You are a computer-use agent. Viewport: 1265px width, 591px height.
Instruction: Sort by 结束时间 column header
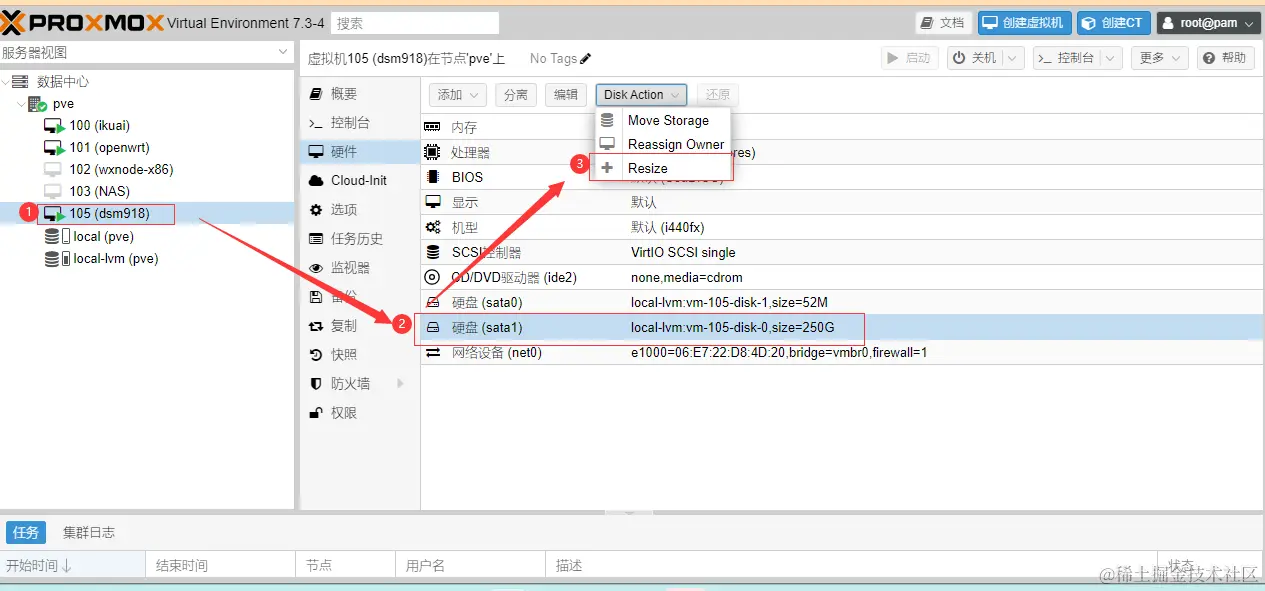coord(221,565)
